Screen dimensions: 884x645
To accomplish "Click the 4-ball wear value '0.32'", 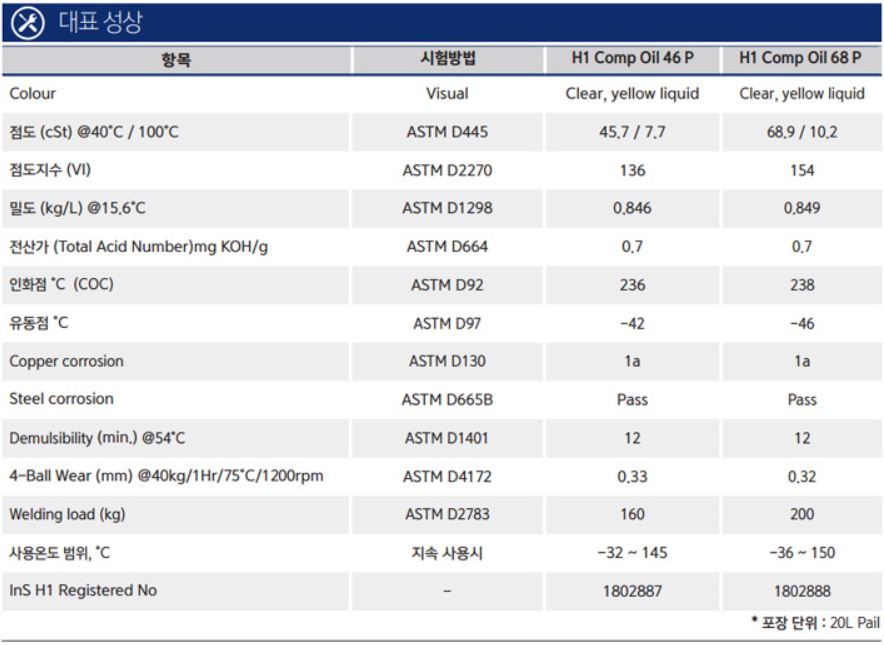I will [802, 476].
